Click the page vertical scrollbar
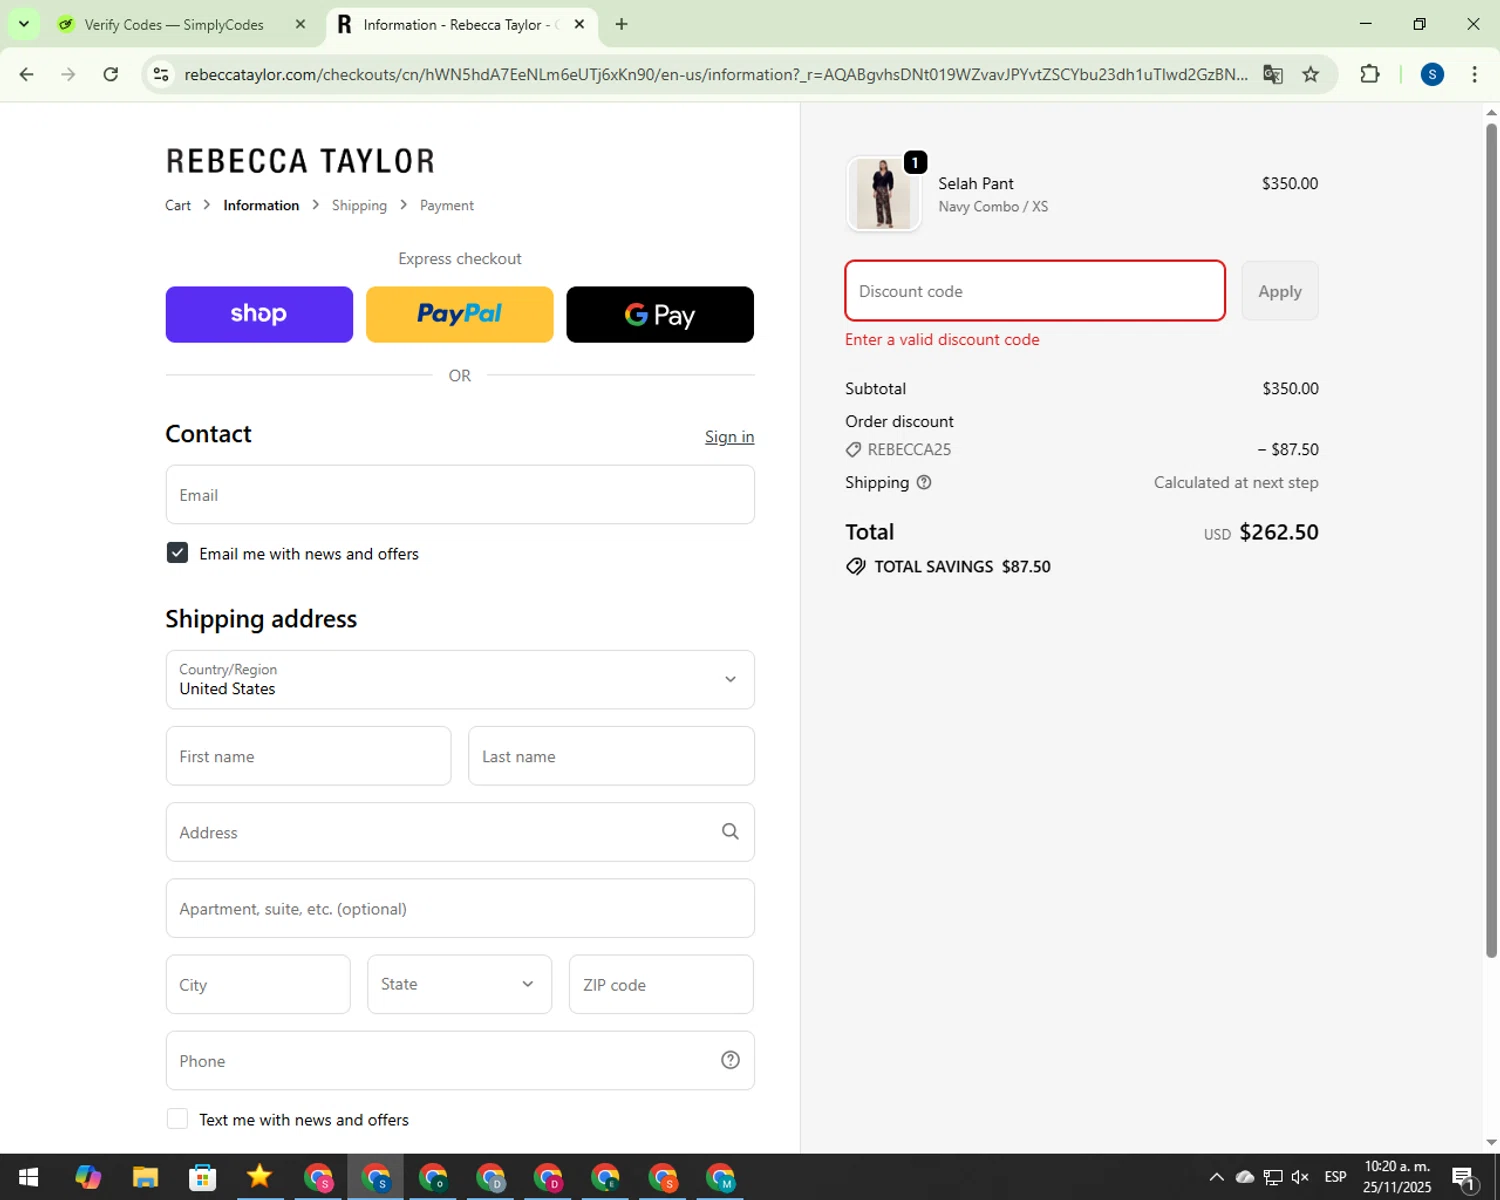 coord(1491,540)
